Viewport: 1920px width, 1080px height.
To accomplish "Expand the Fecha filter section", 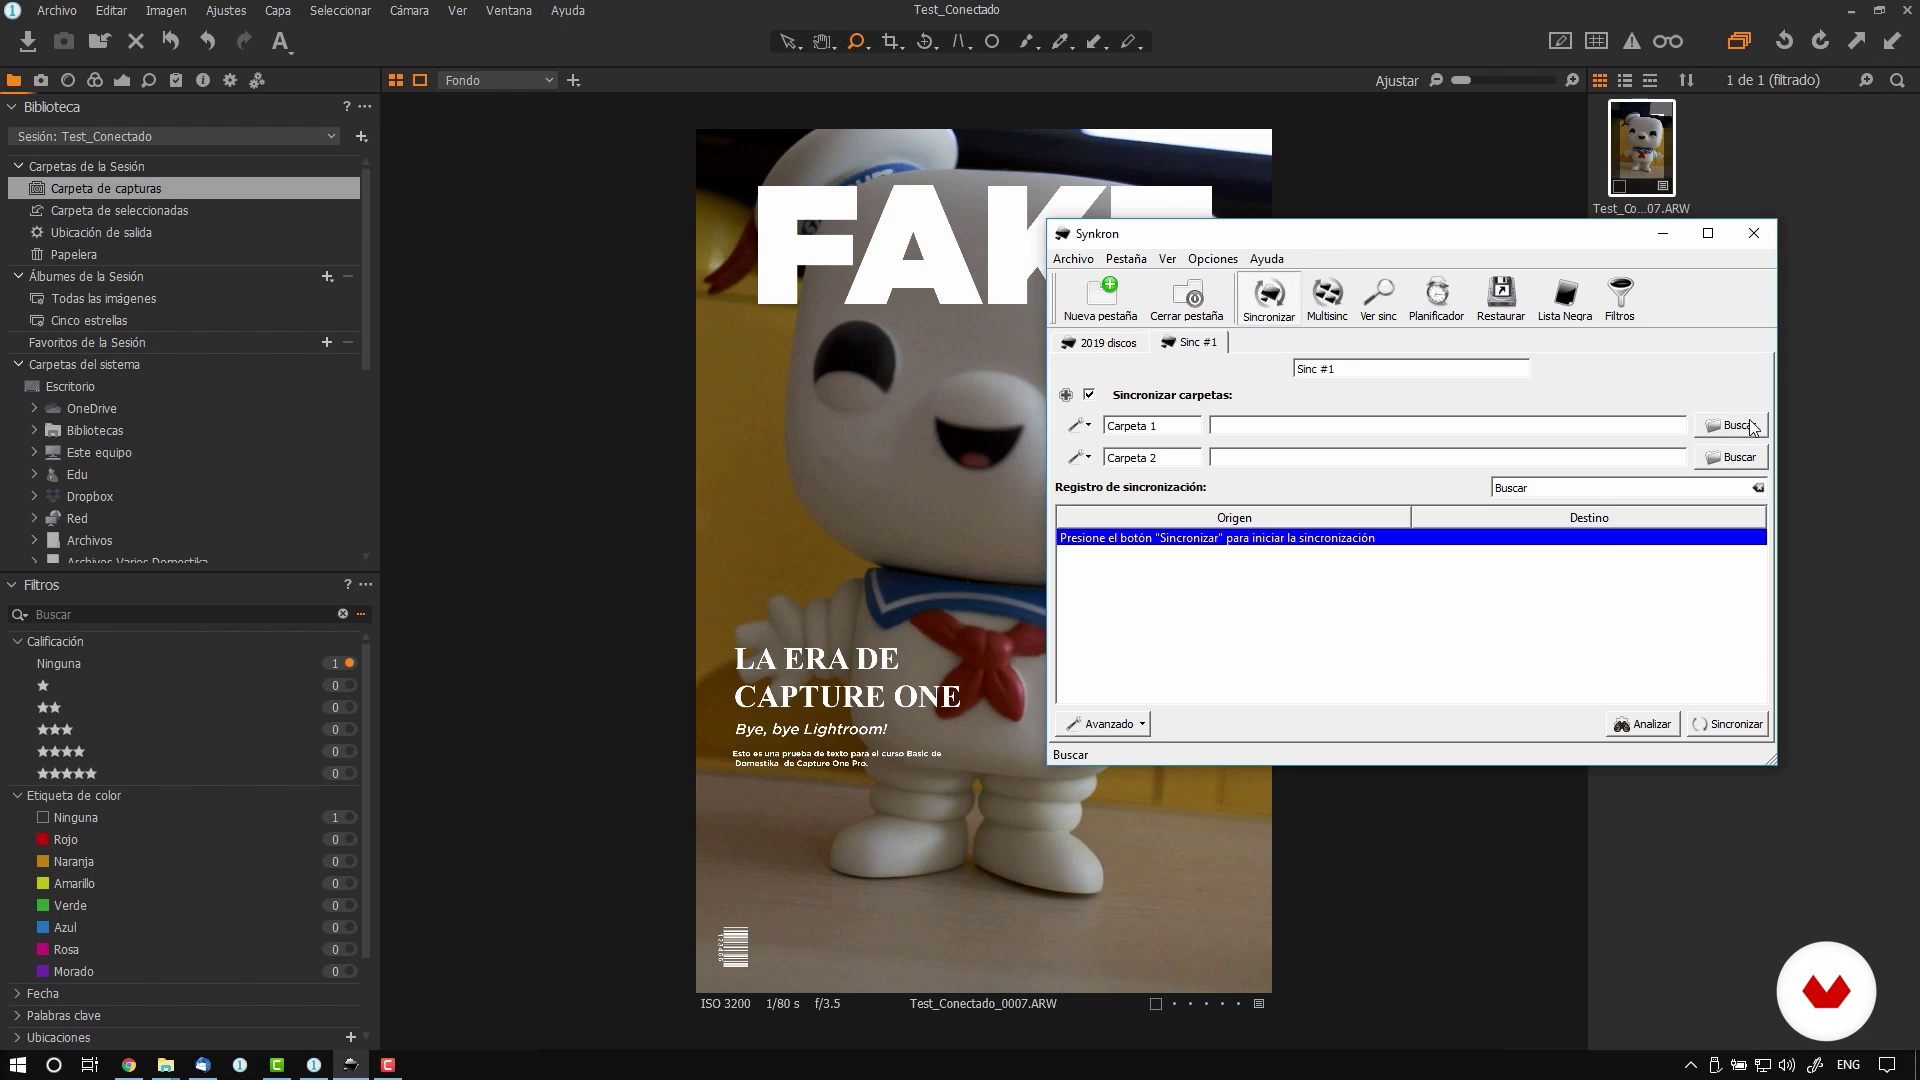I will [x=17, y=993].
